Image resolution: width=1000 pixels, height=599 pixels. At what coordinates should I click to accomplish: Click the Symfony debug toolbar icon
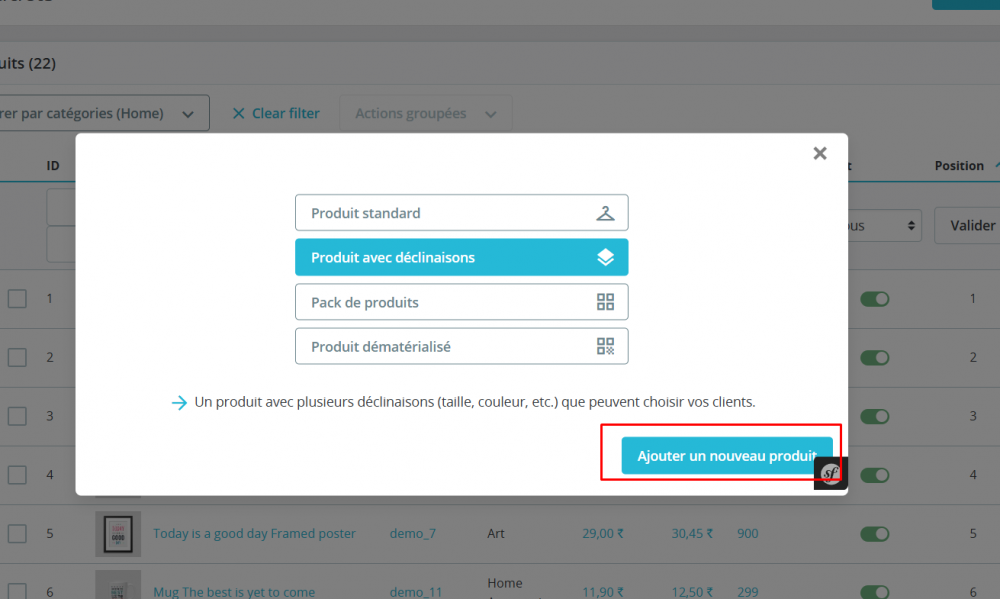830,473
